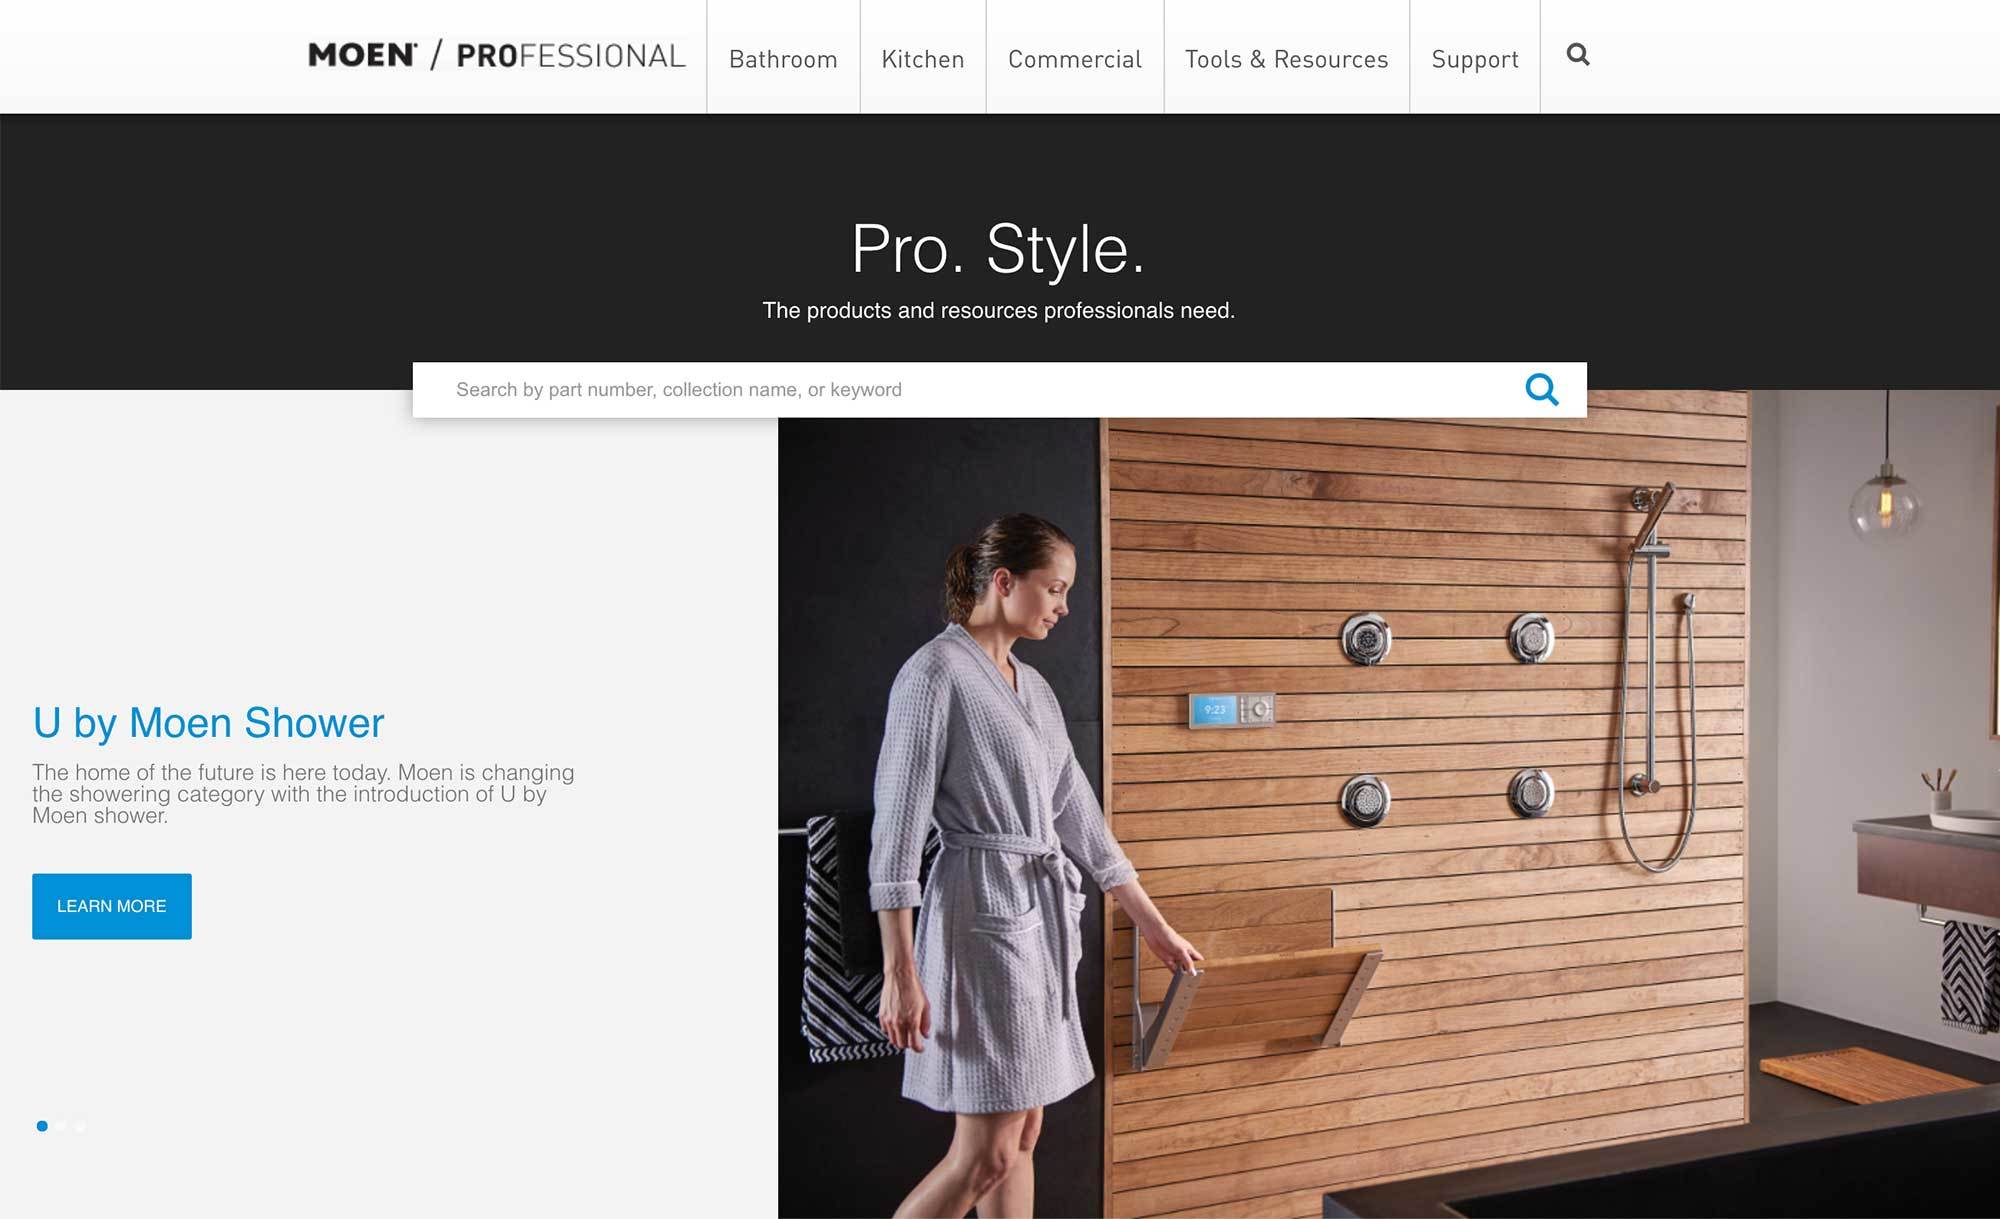The width and height of the screenshot is (2000, 1219).
Task: Click the blue search icon in search box
Action: point(1541,389)
